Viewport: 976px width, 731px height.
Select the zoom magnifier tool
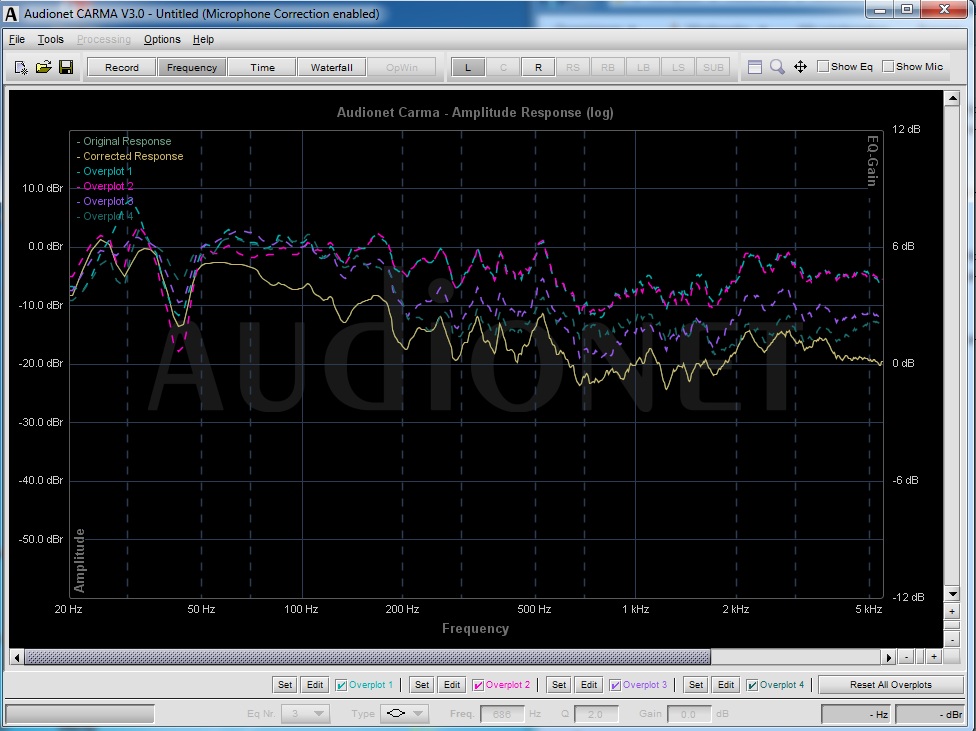pyautogui.click(x=777, y=67)
